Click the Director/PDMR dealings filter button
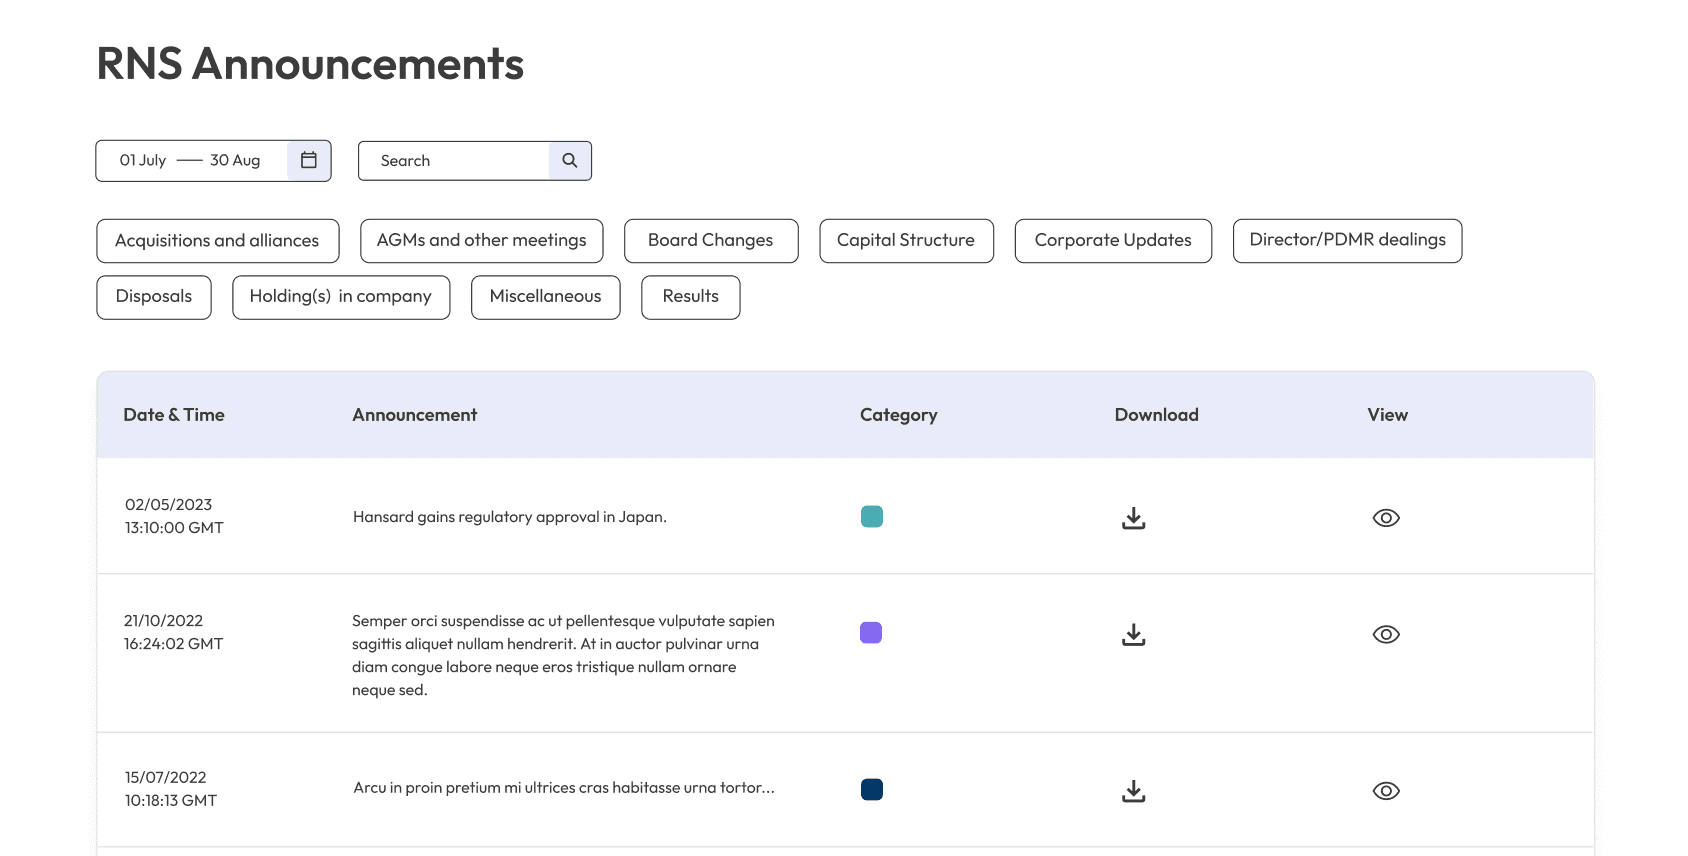 click(x=1347, y=241)
